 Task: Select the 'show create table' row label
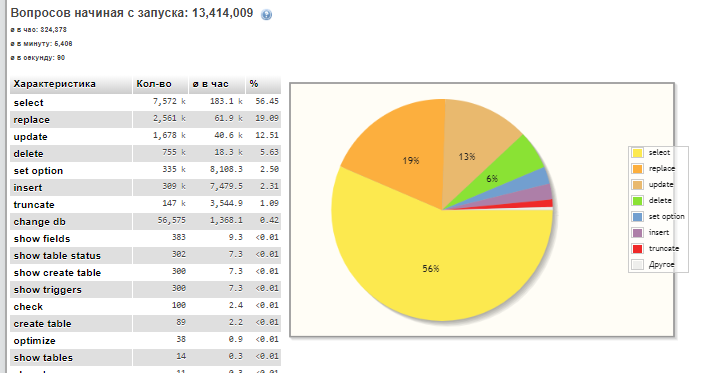(57, 273)
